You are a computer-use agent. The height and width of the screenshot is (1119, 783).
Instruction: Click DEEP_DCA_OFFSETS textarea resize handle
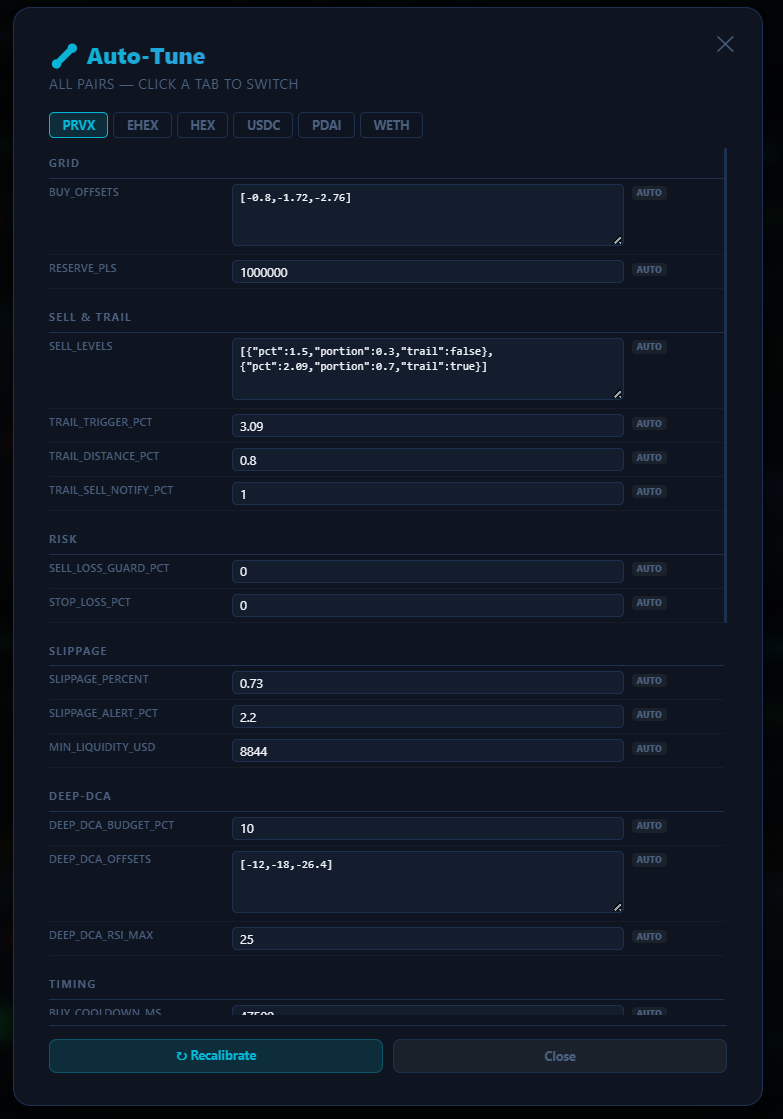click(617, 907)
